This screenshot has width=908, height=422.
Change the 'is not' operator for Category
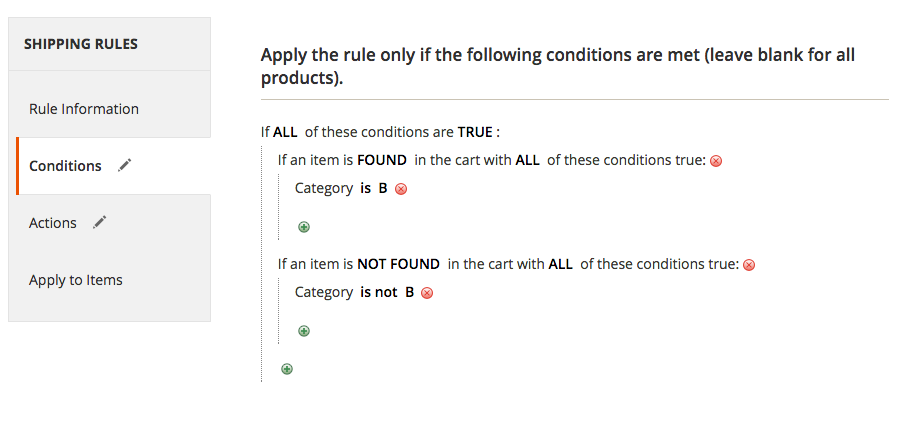(x=378, y=292)
